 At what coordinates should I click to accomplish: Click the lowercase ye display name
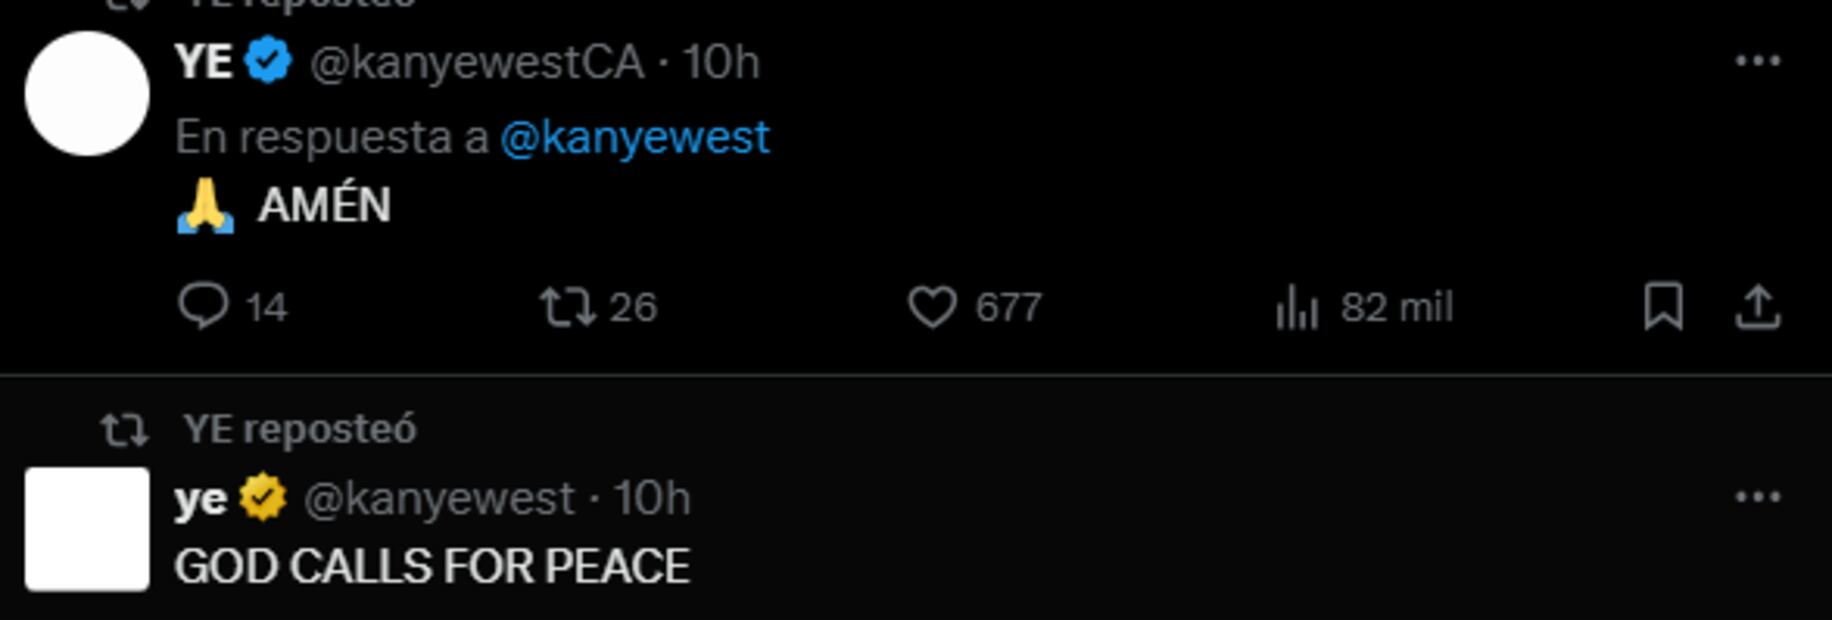pyautogui.click(x=200, y=499)
